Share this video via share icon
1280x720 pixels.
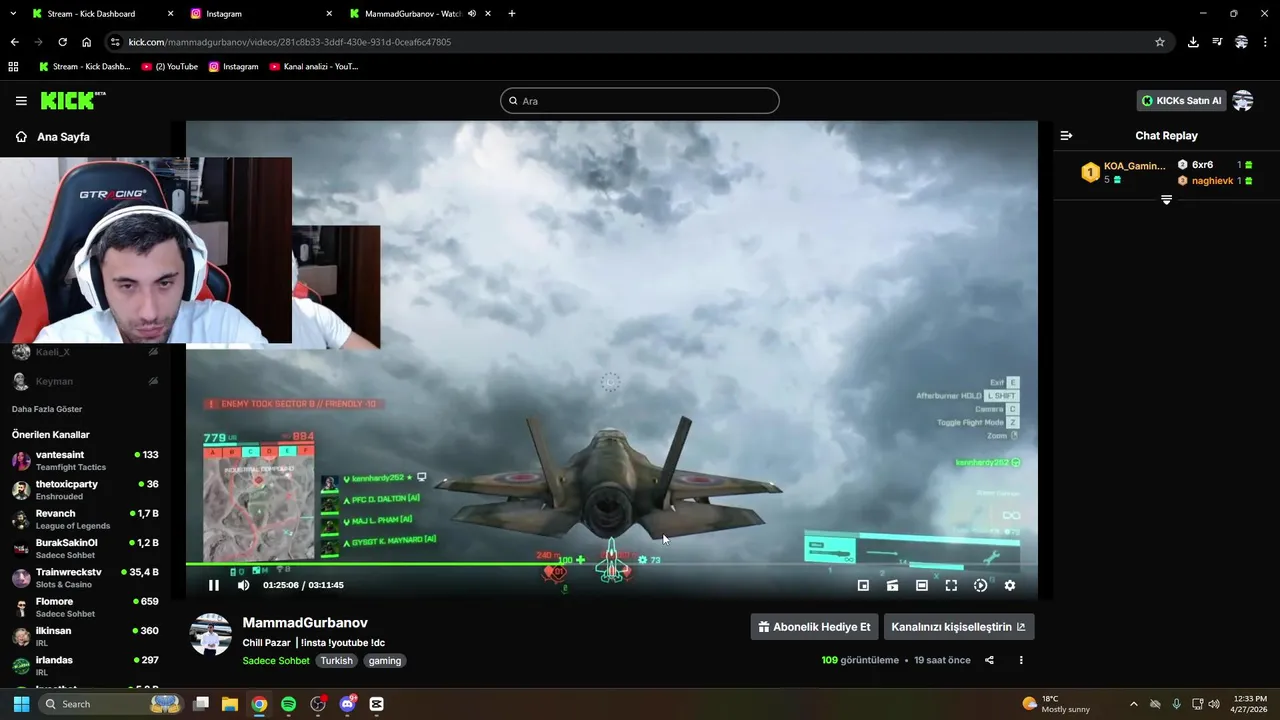989,660
